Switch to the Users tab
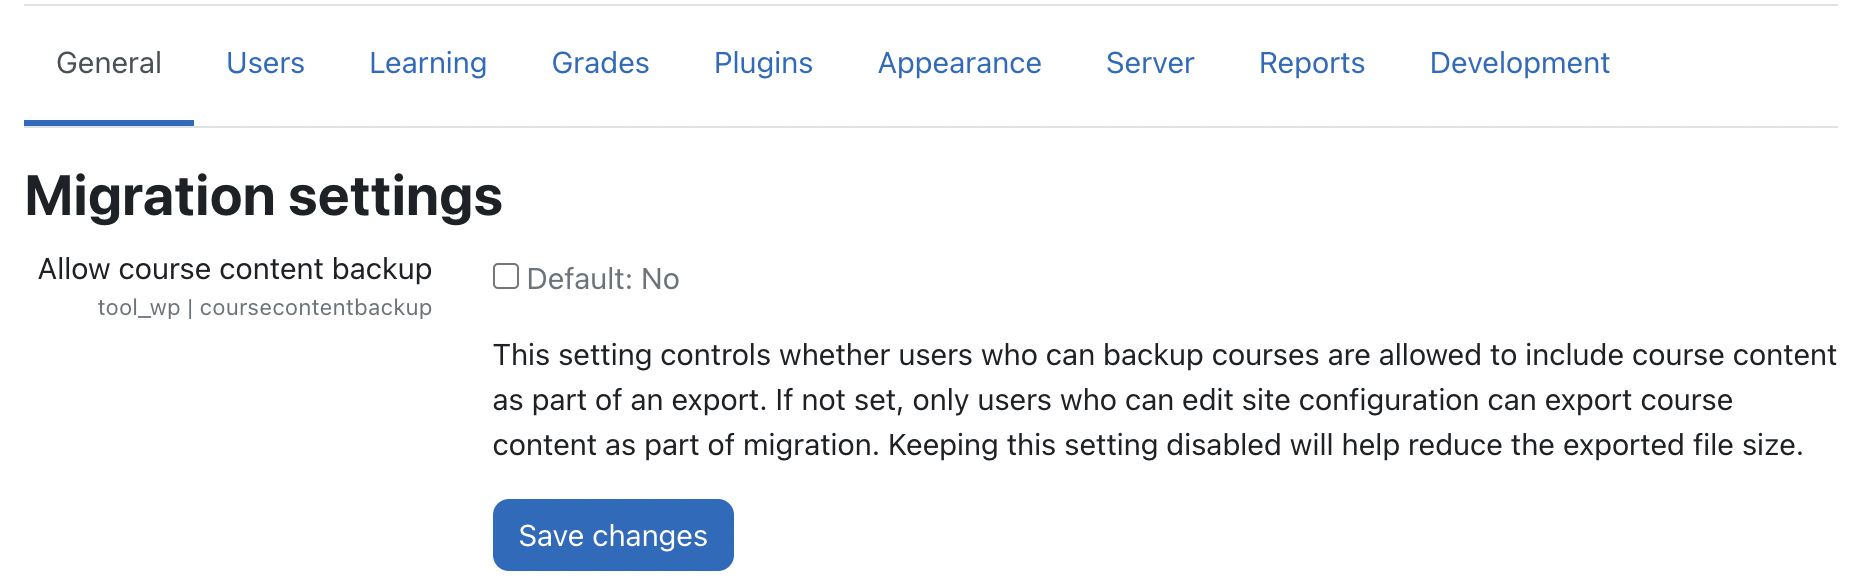The image size is (1854, 588). click(265, 63)
